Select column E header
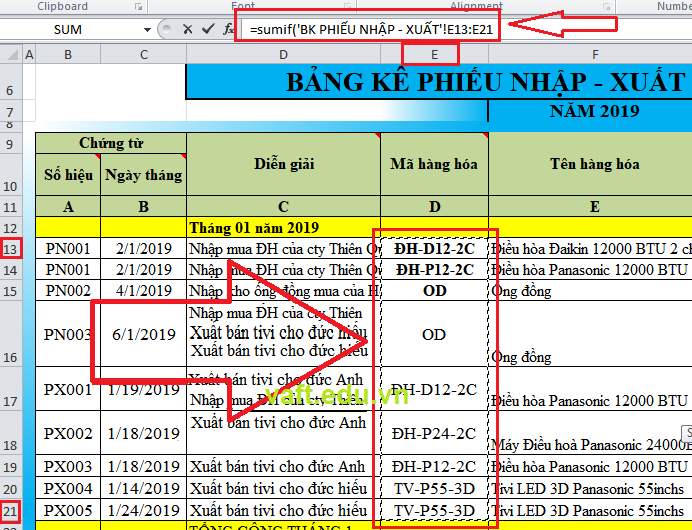The height and width of the screenshot is (530, 692). click(434, 55)
